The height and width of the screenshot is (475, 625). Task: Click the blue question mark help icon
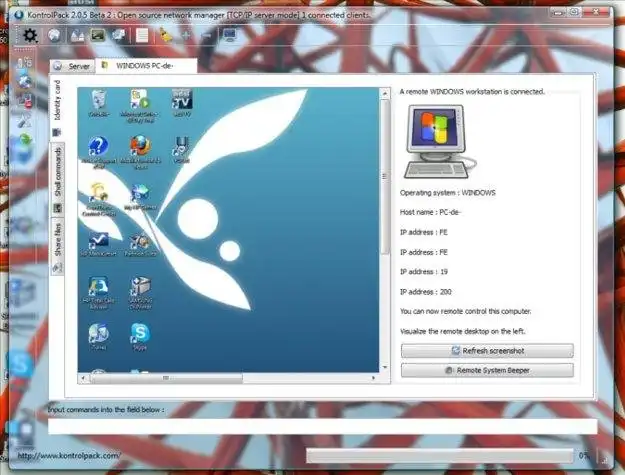point(98,146)
